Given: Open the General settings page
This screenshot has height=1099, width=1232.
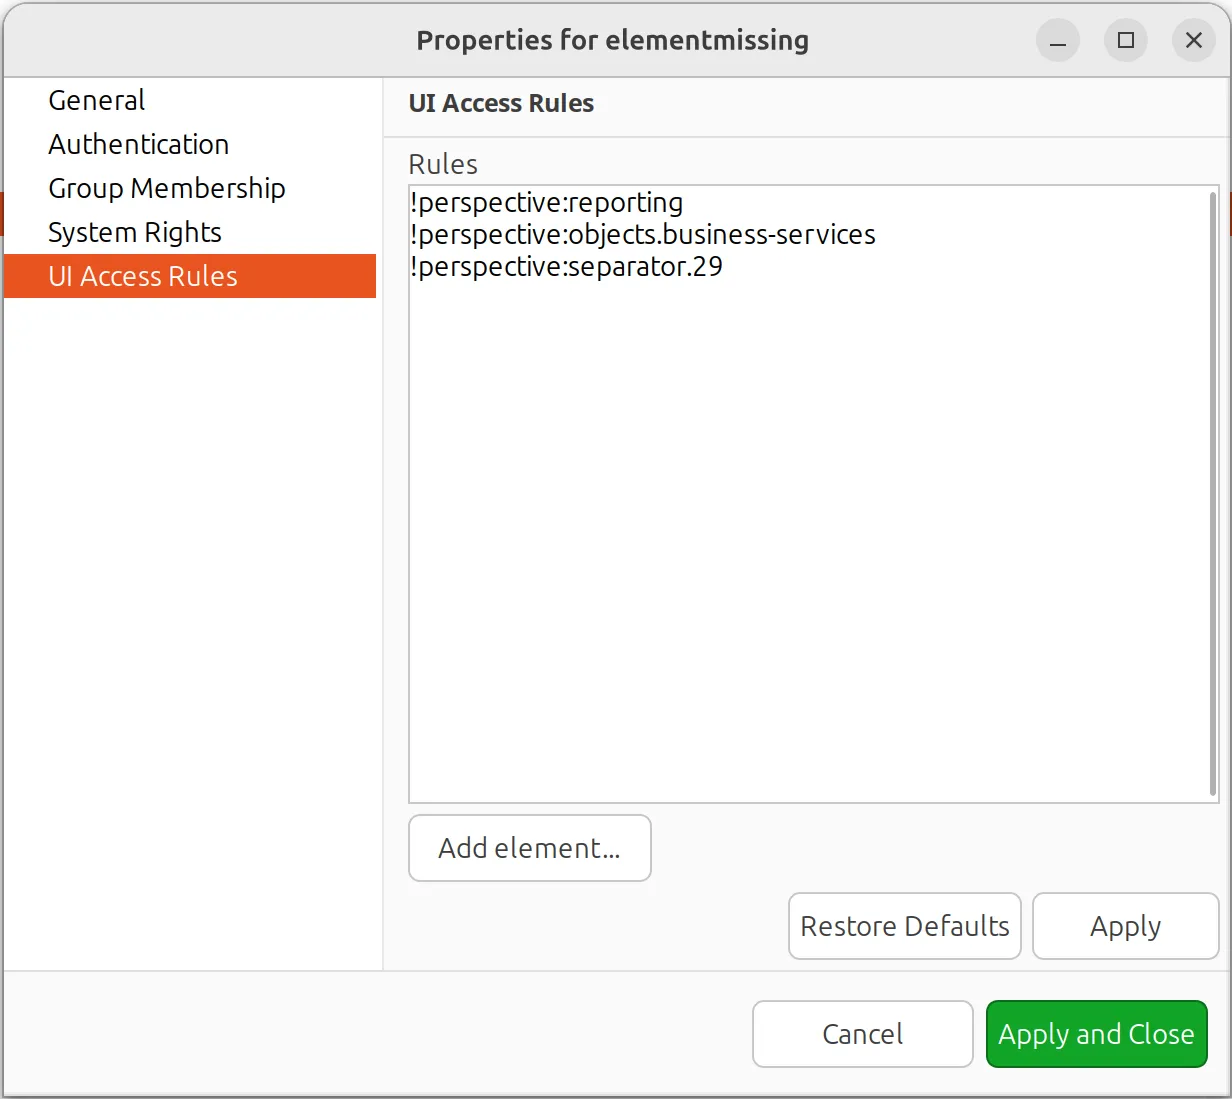Looking at the screenshot, I should tap(96, 99).
